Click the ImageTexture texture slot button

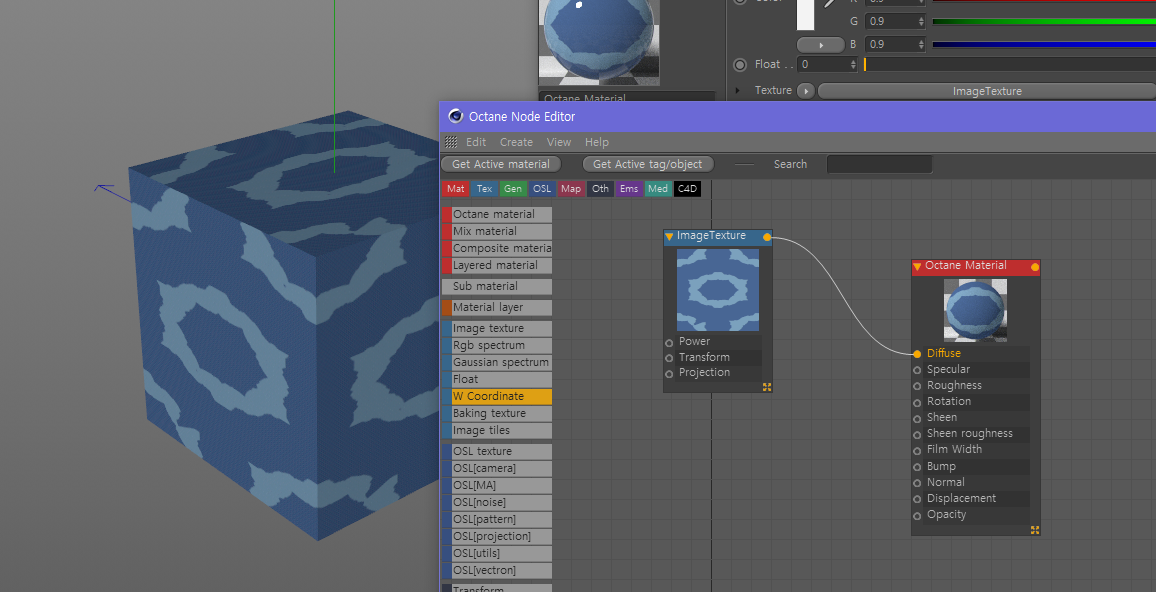(986, 91)
